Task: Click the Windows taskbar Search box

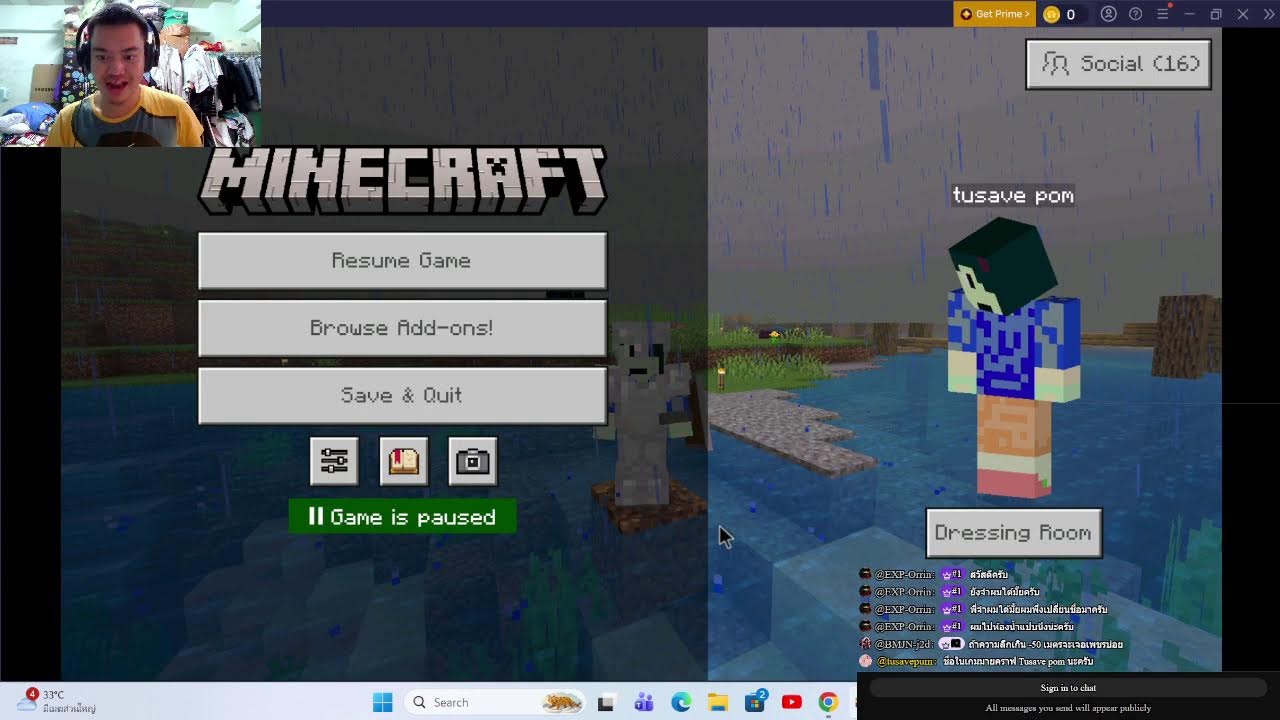Action: [495, 702]
